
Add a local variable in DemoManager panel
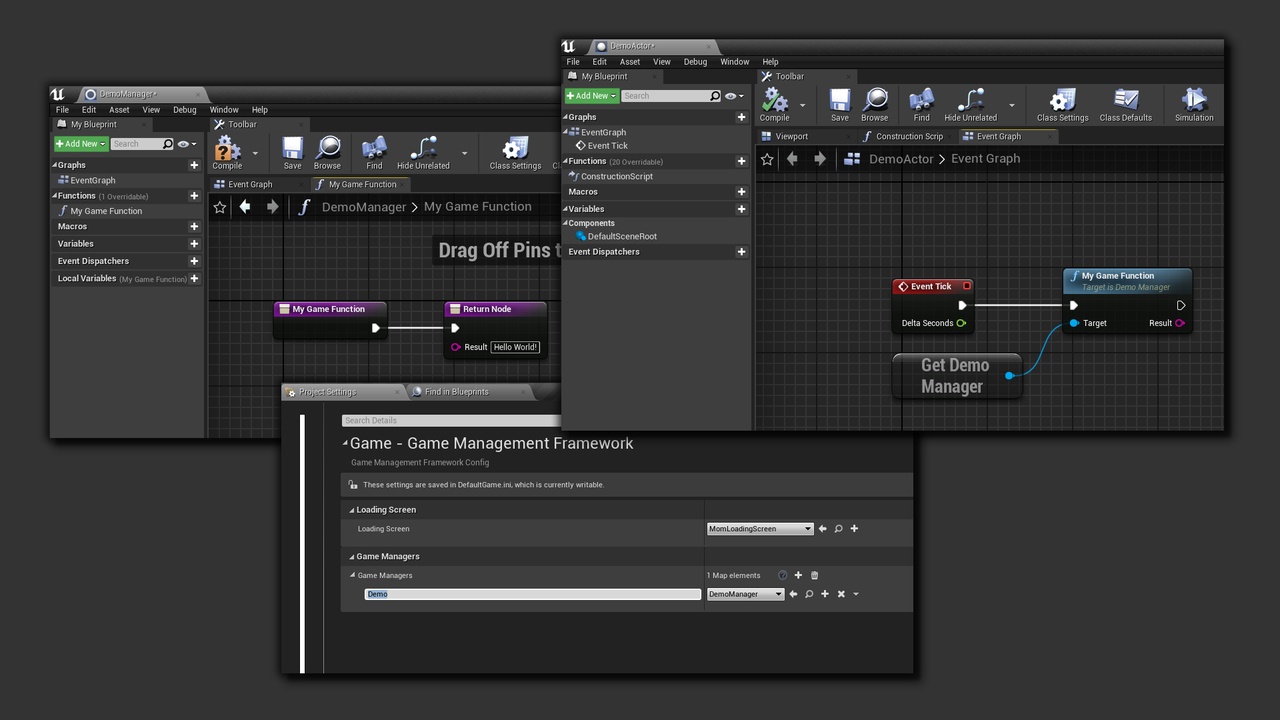click(194, 279)
